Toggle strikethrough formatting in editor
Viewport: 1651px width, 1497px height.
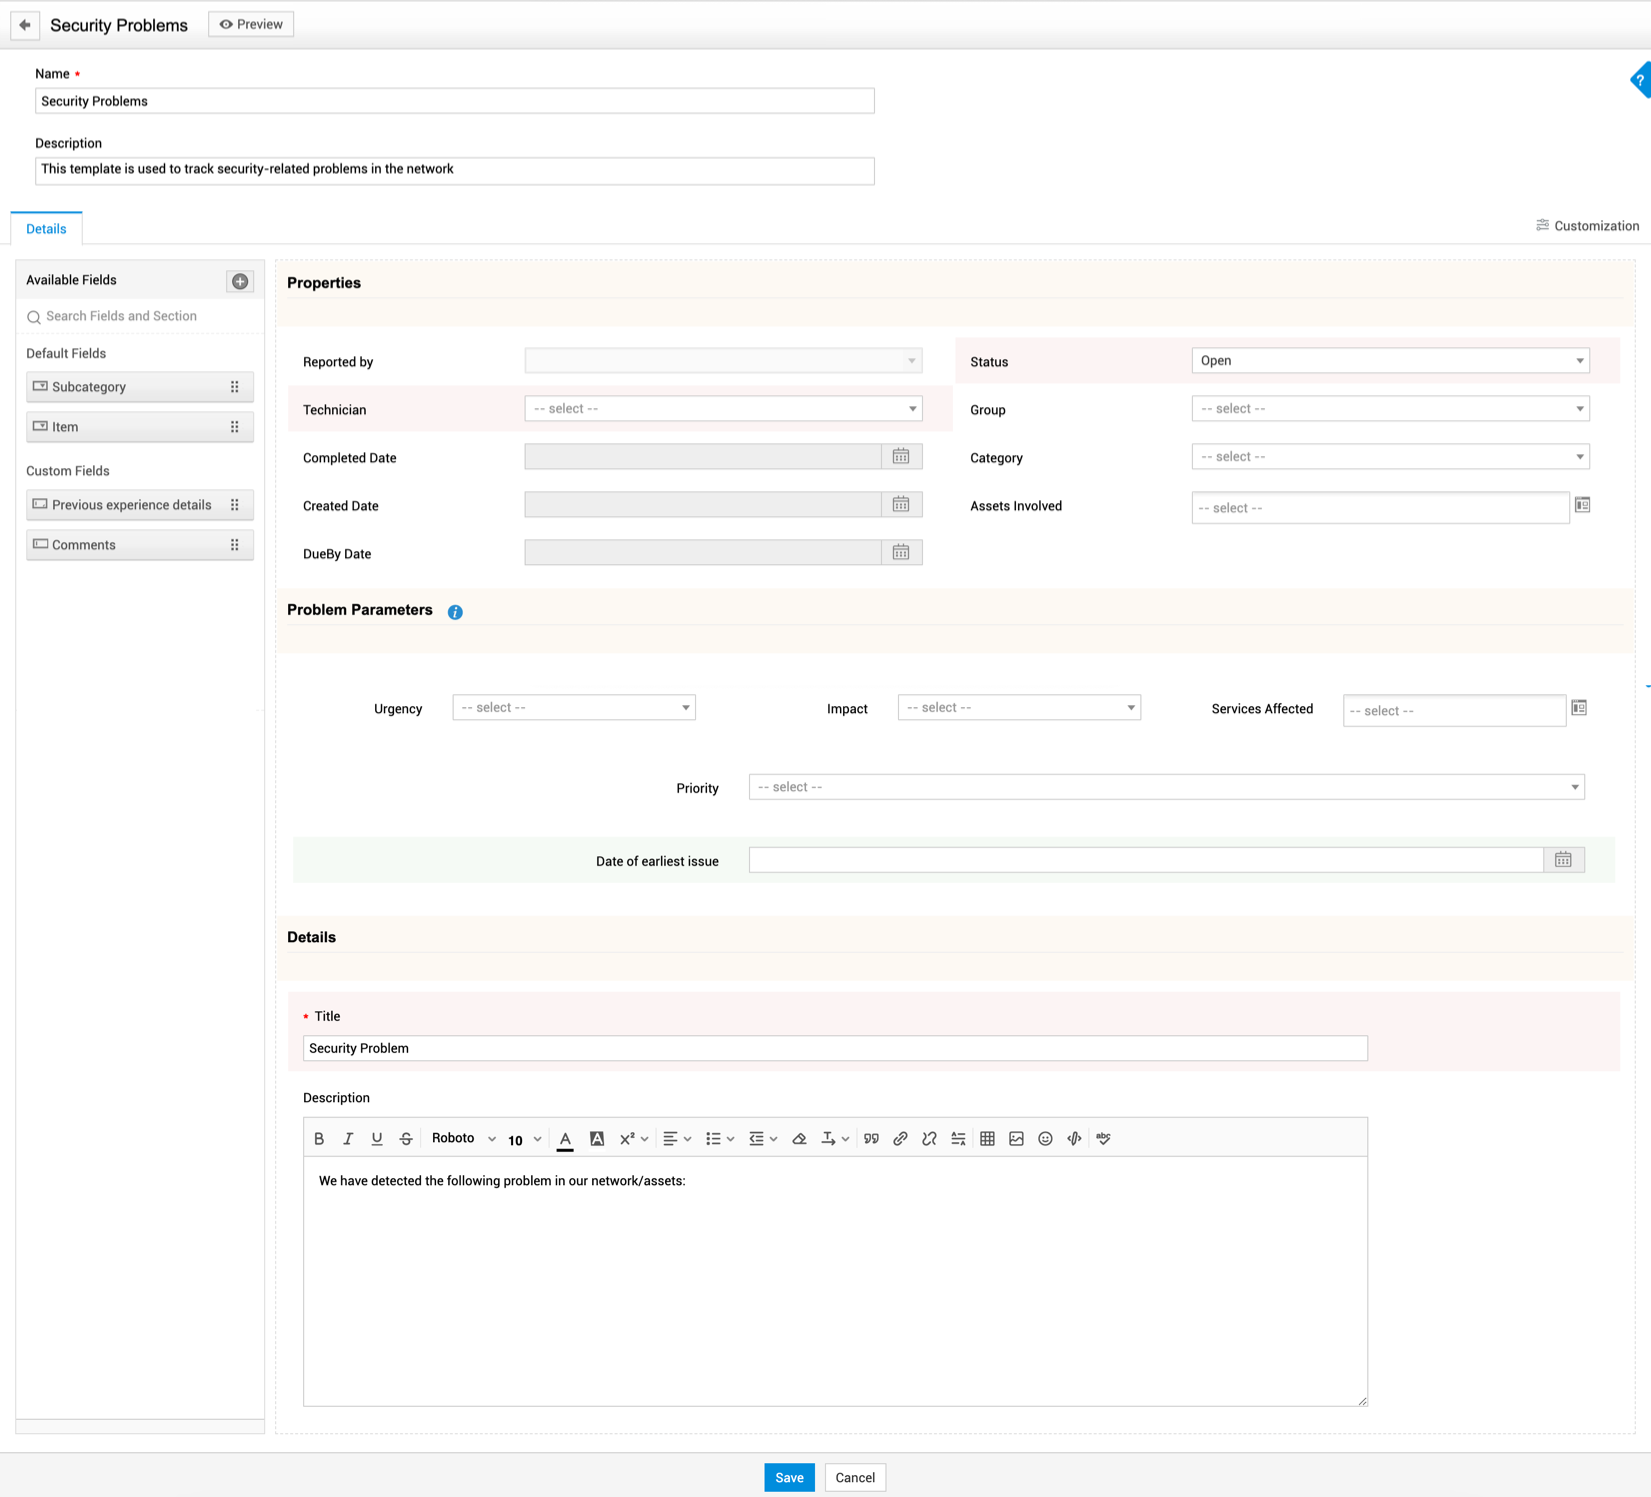tap(406, 1139)
